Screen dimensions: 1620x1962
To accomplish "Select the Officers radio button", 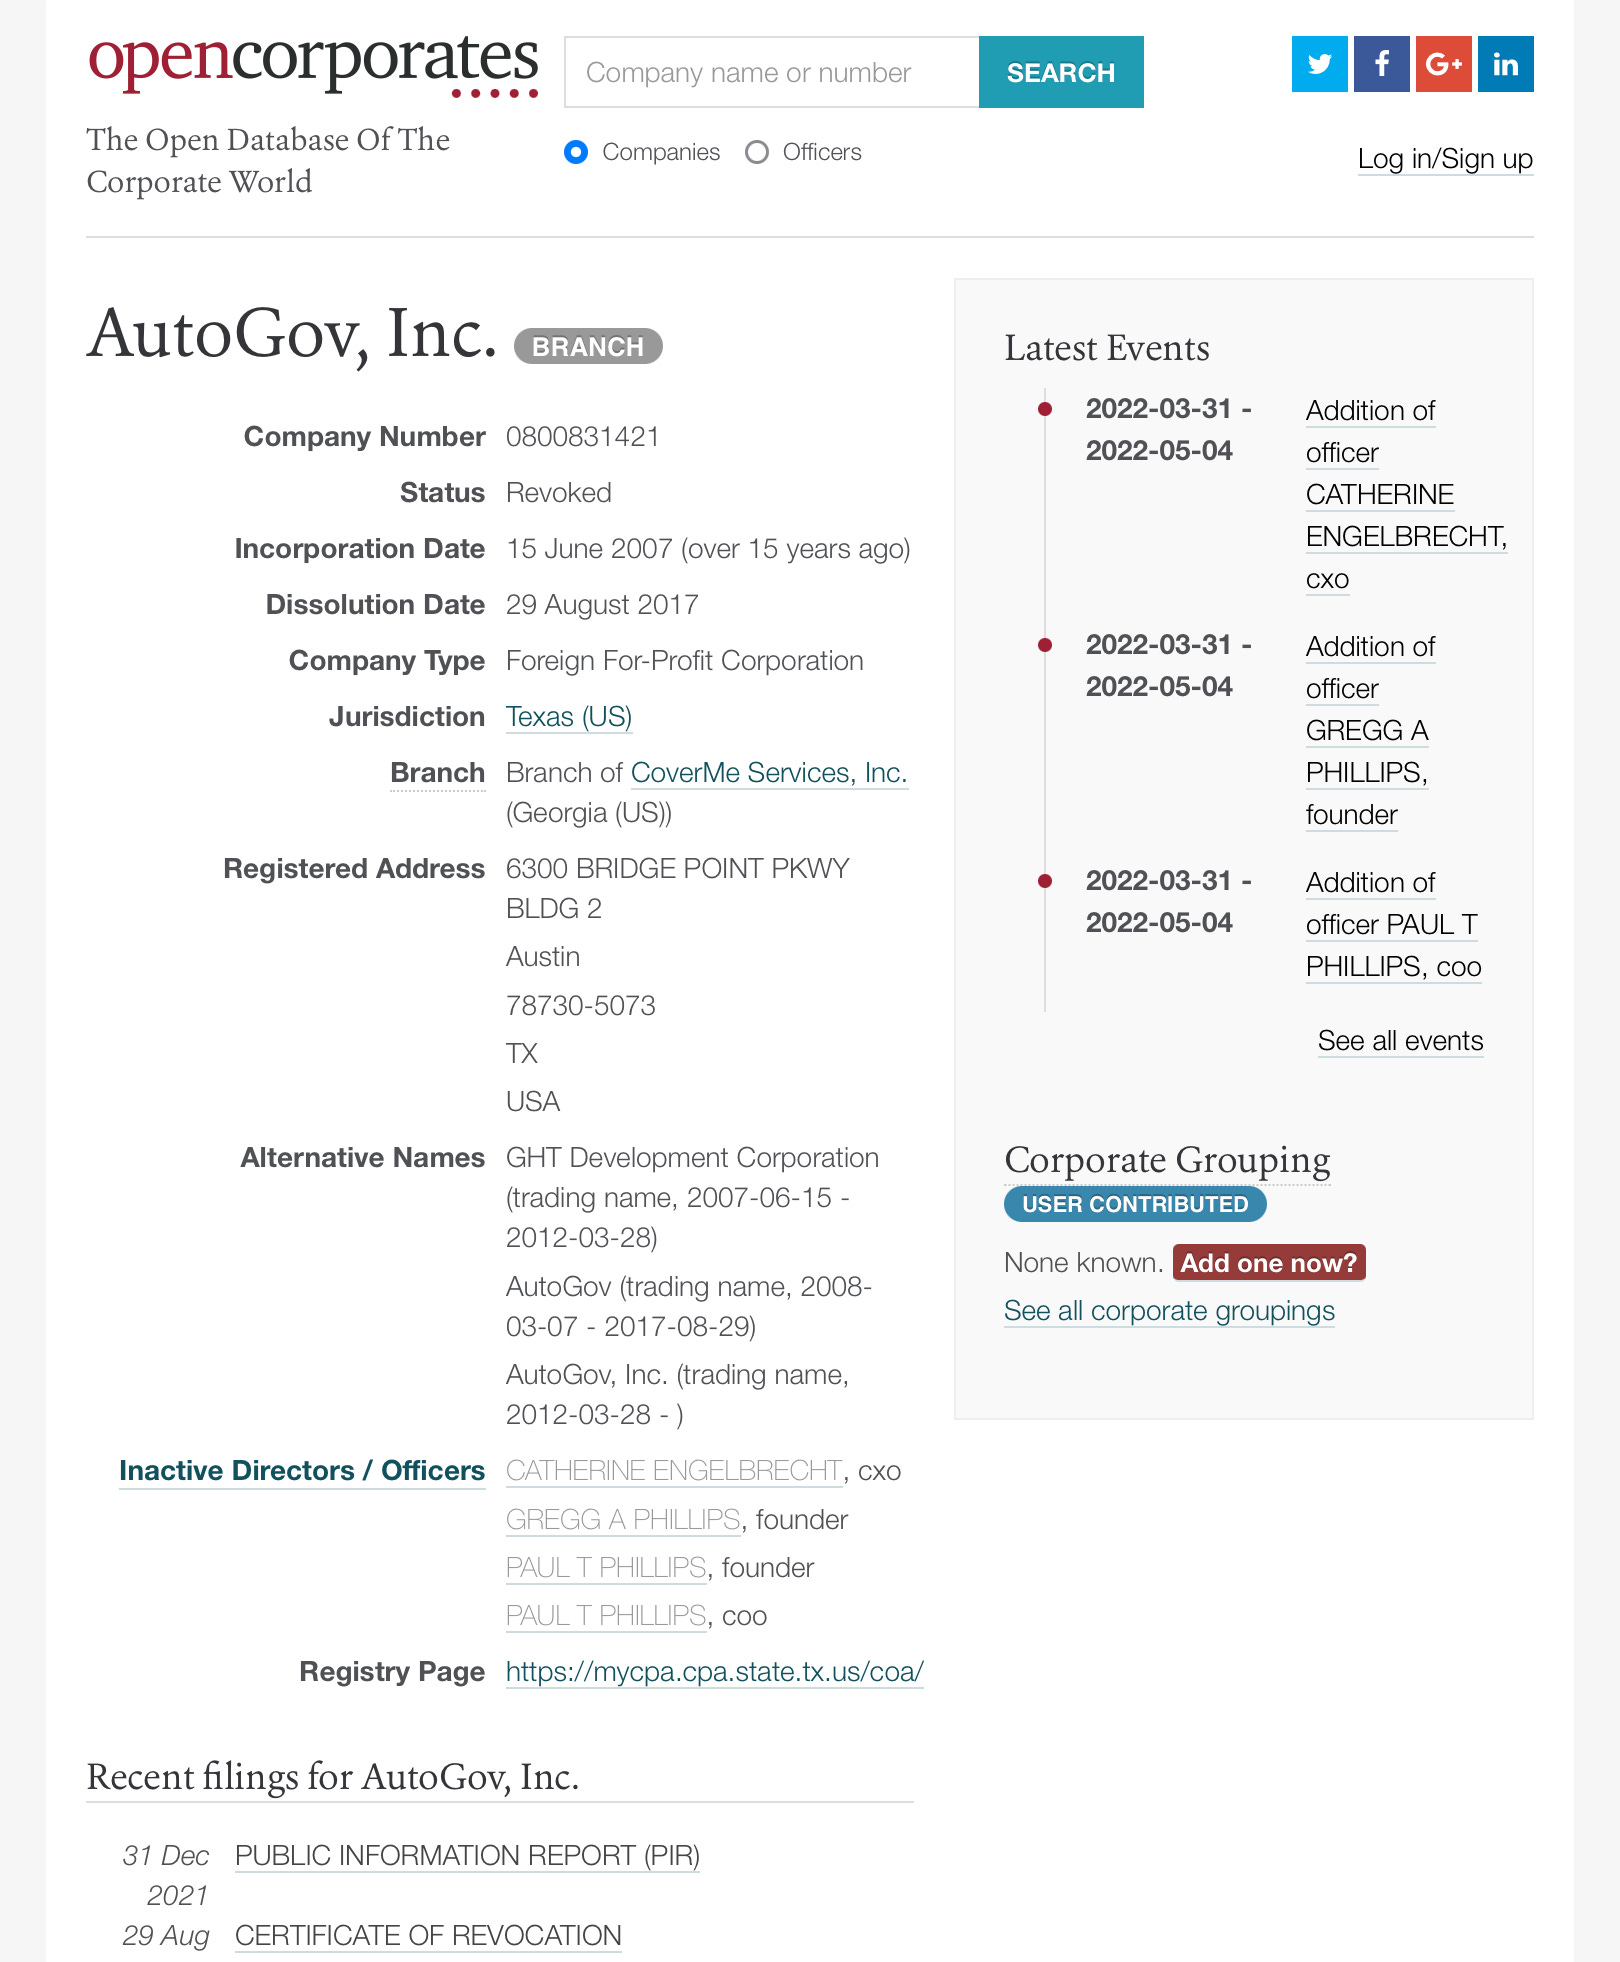I will (757, 152).
